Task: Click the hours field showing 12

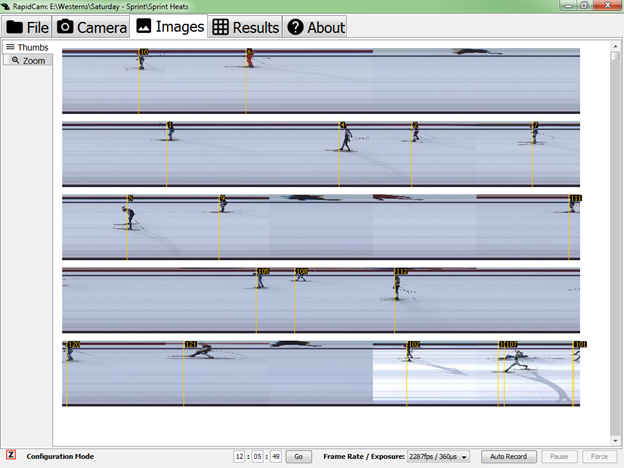Action: pyautogui.click(x=240, y=457)
